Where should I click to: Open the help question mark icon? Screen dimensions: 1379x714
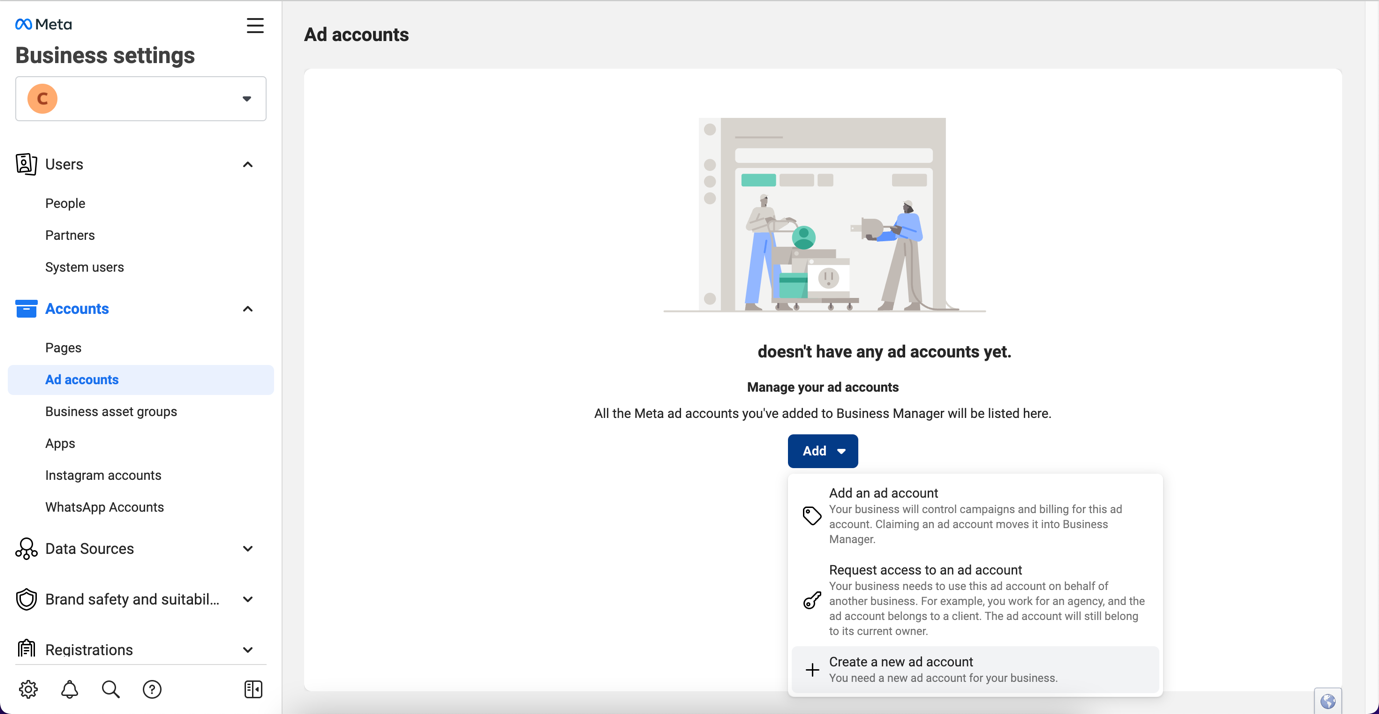(152, 689)
